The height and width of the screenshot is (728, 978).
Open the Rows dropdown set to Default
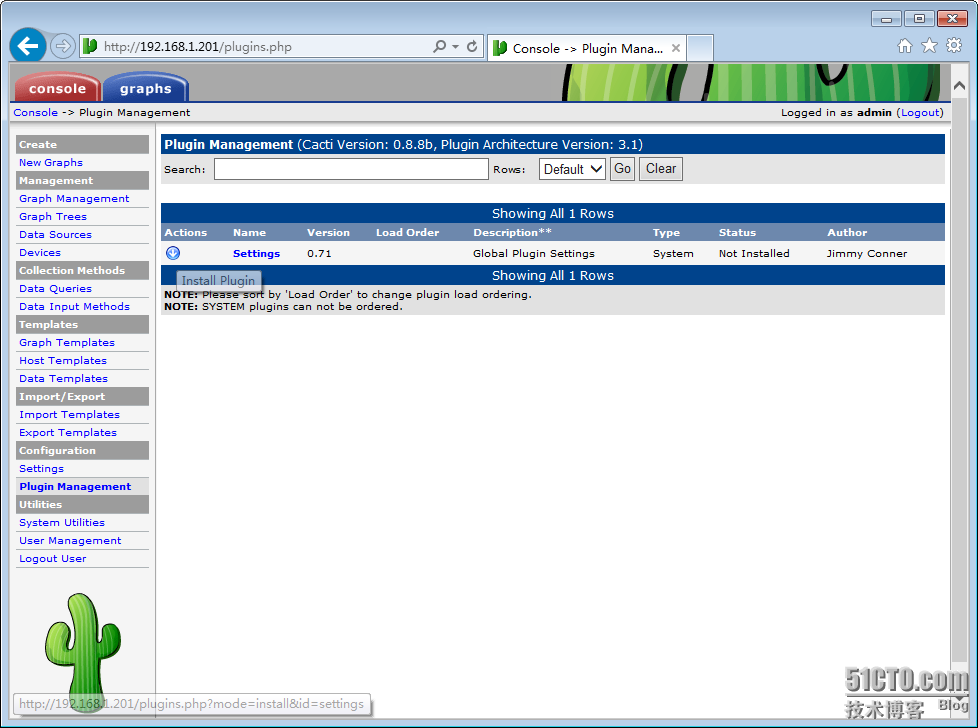coord(572,169)
